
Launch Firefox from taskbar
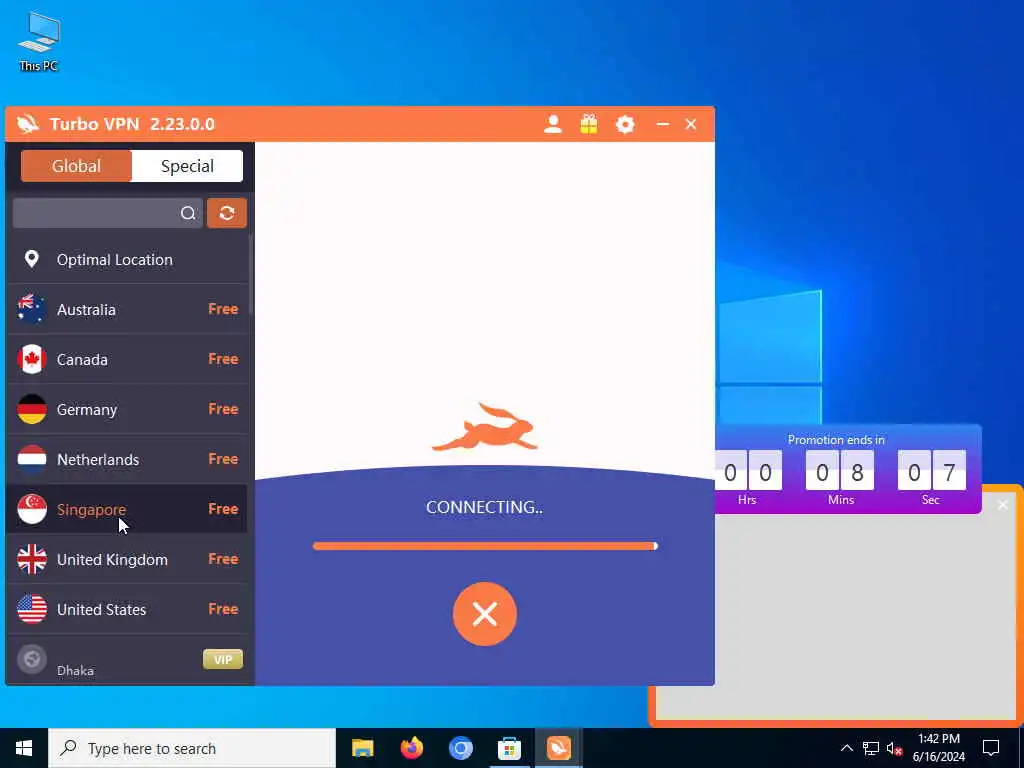point(411,748)
